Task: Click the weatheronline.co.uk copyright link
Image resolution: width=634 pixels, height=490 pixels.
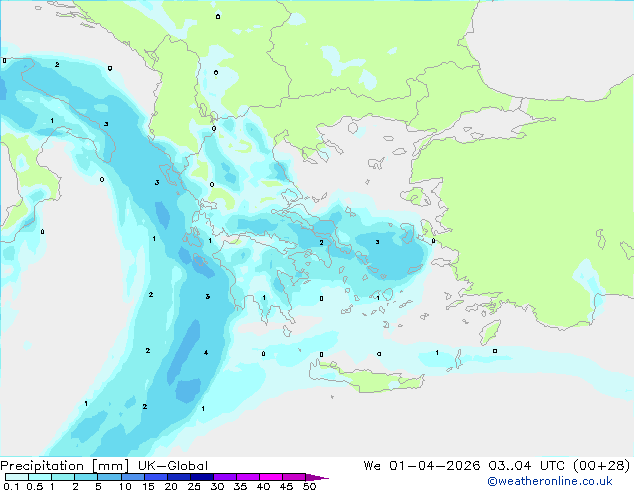Action: point(549,481)
